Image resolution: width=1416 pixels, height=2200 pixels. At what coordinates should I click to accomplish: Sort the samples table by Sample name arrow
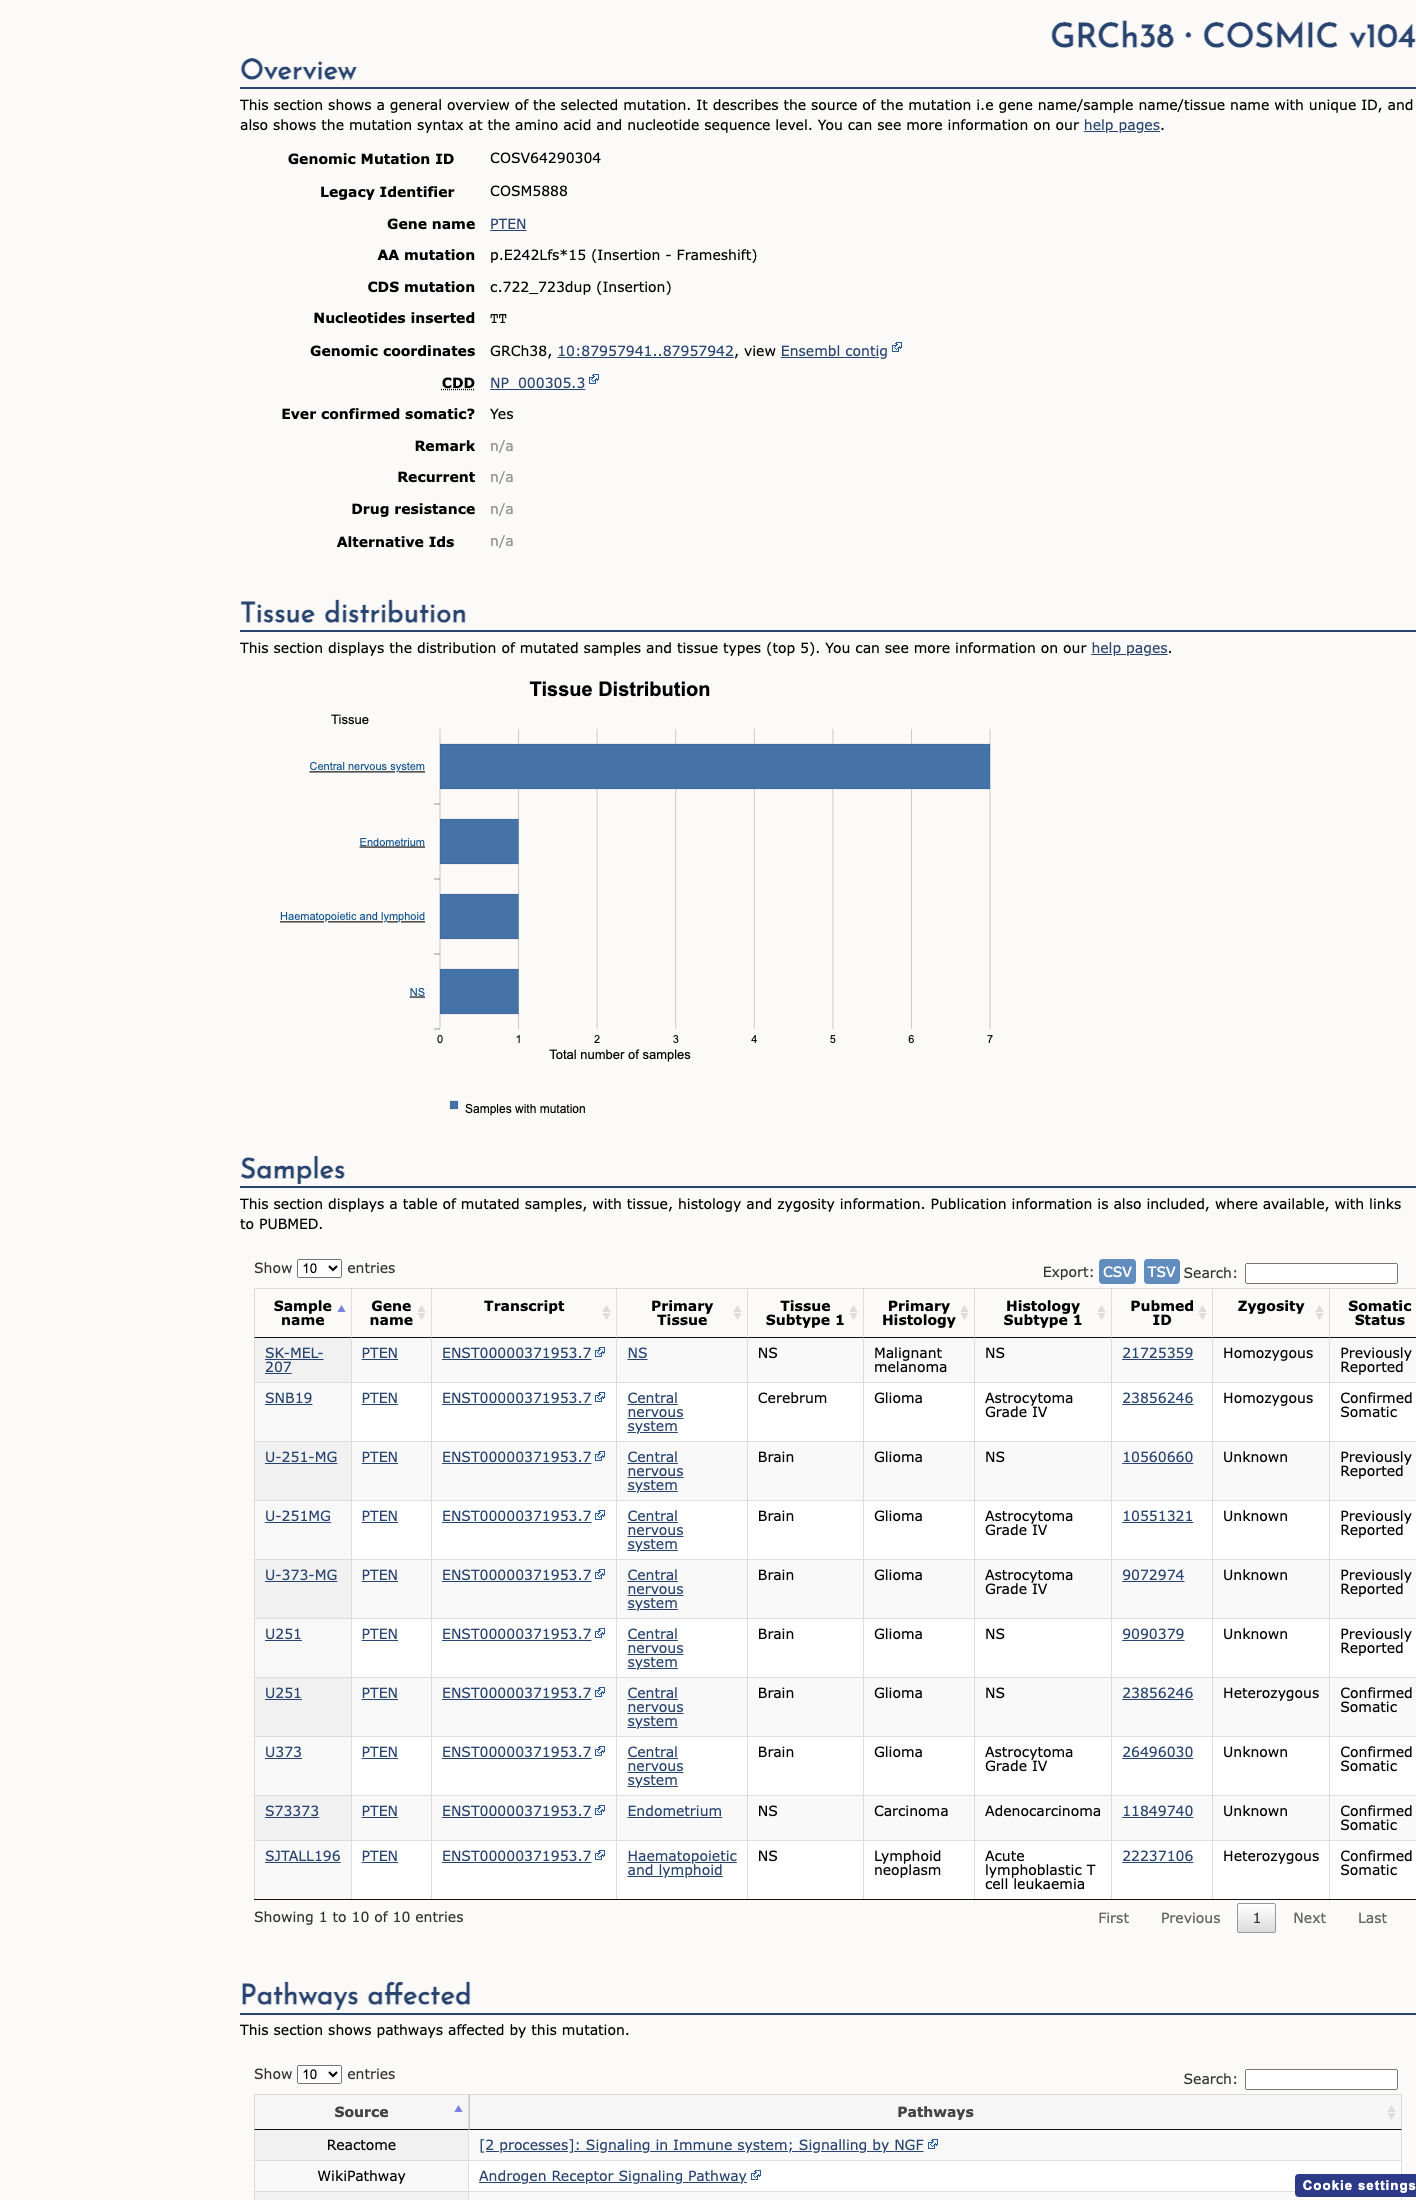341,1309
